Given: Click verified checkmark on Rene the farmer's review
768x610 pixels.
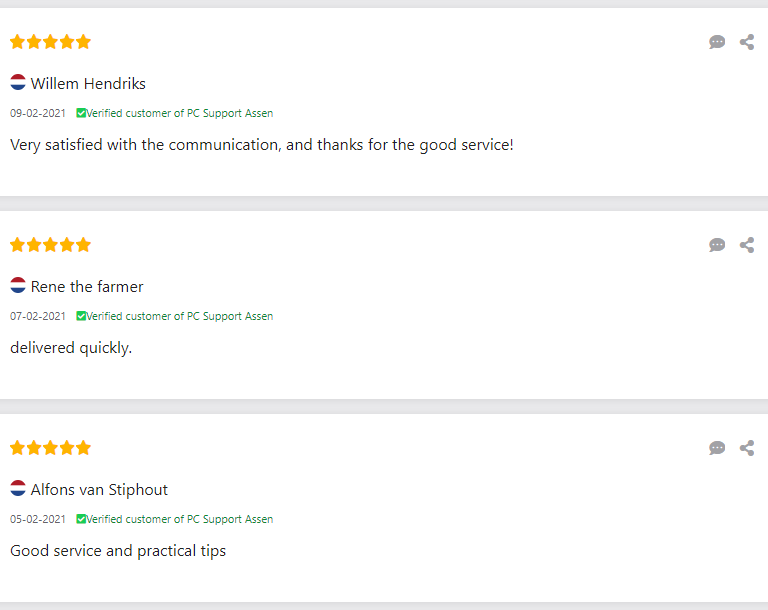Looking at the screenshot, I should pyautogui.click(x=81, y=317).
